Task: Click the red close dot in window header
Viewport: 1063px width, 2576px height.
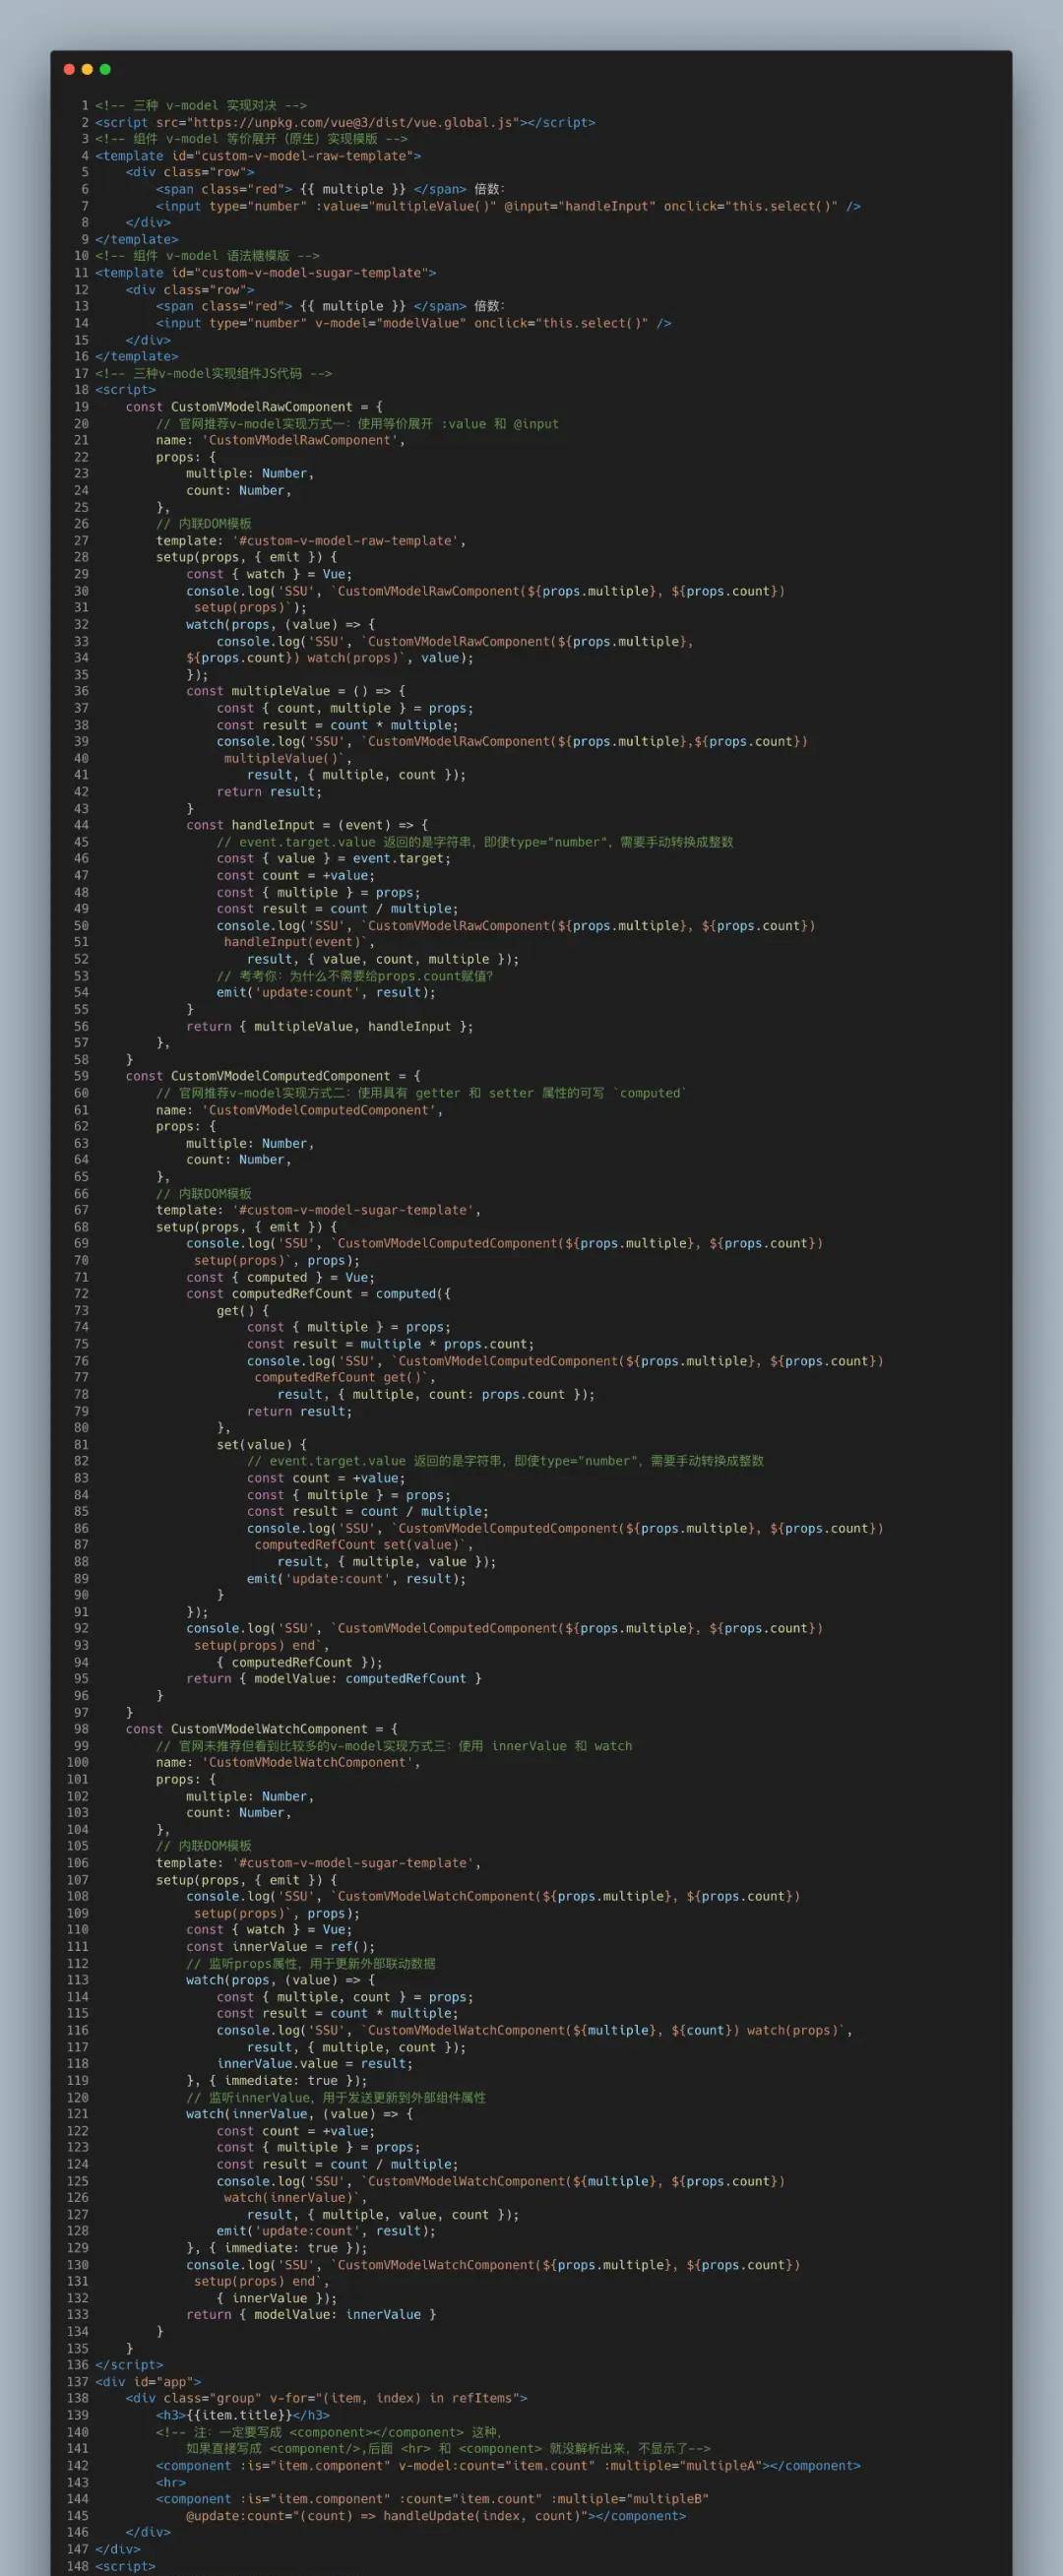Action: (x=69, y=69)
